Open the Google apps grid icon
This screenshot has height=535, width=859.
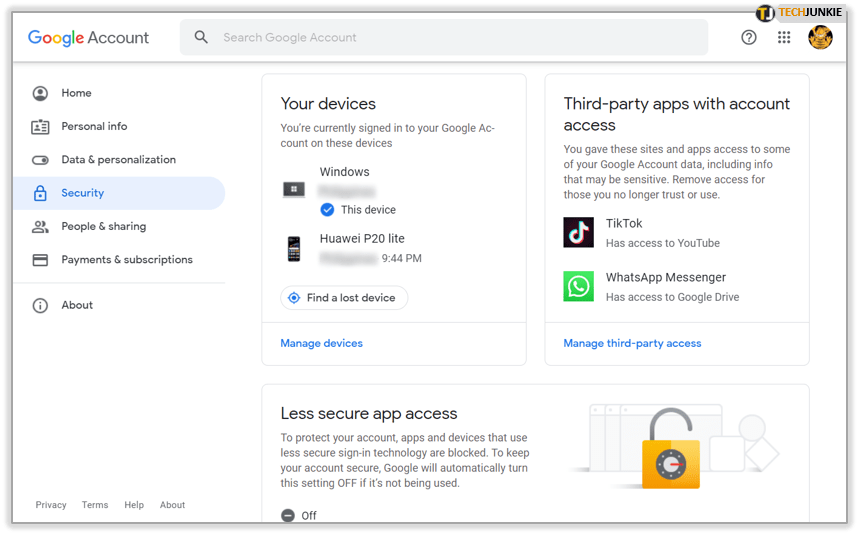784,37
